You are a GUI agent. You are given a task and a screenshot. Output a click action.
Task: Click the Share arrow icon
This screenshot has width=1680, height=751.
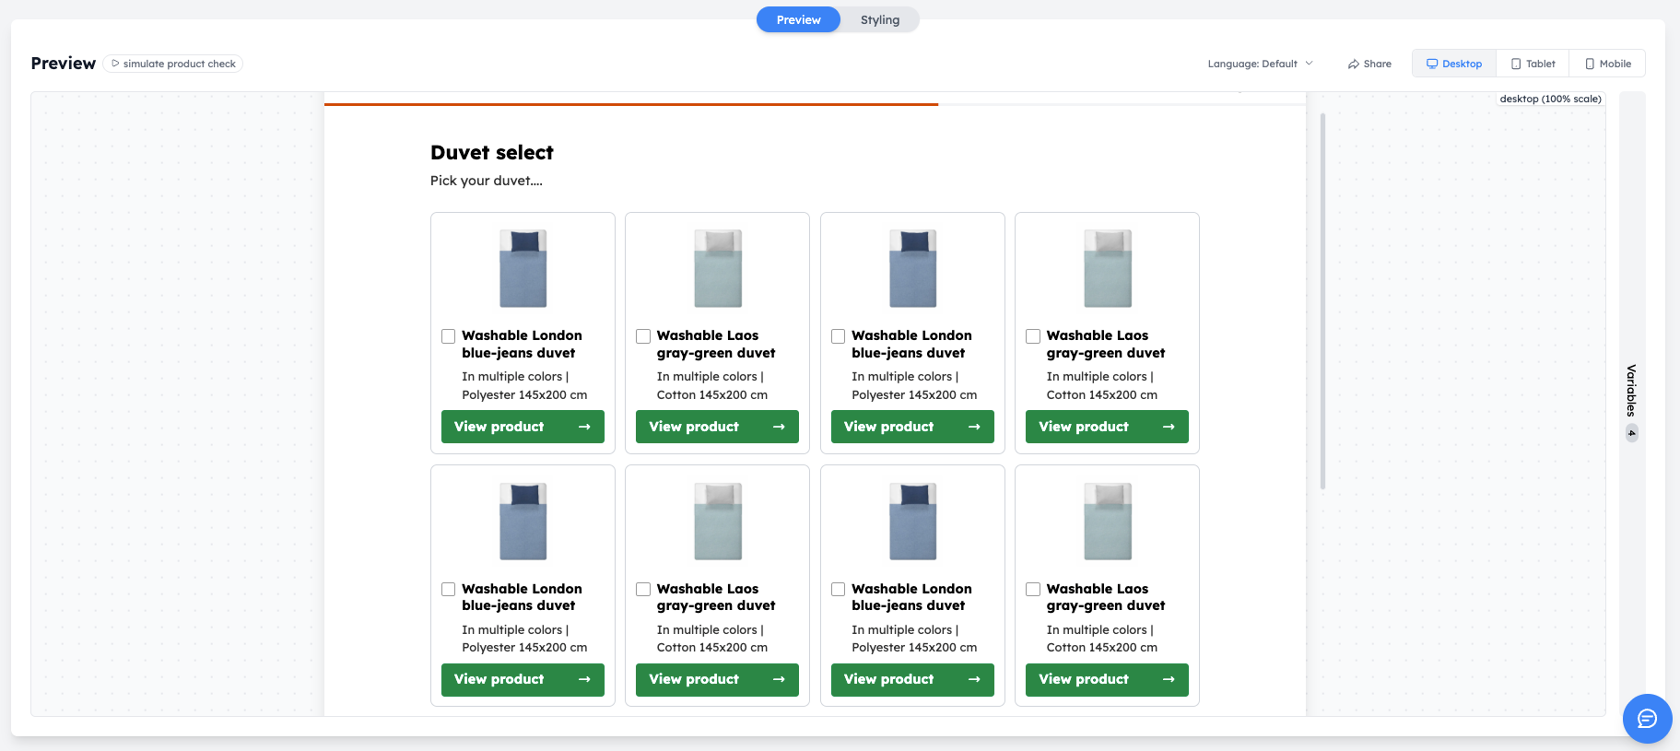(x=1353, y=64)
